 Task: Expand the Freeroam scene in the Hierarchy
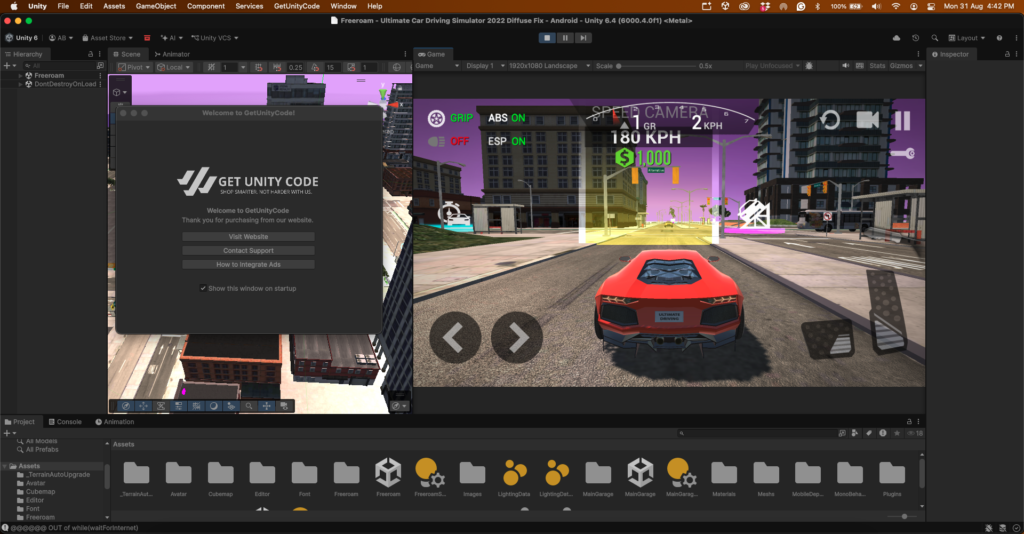point(20,76)
